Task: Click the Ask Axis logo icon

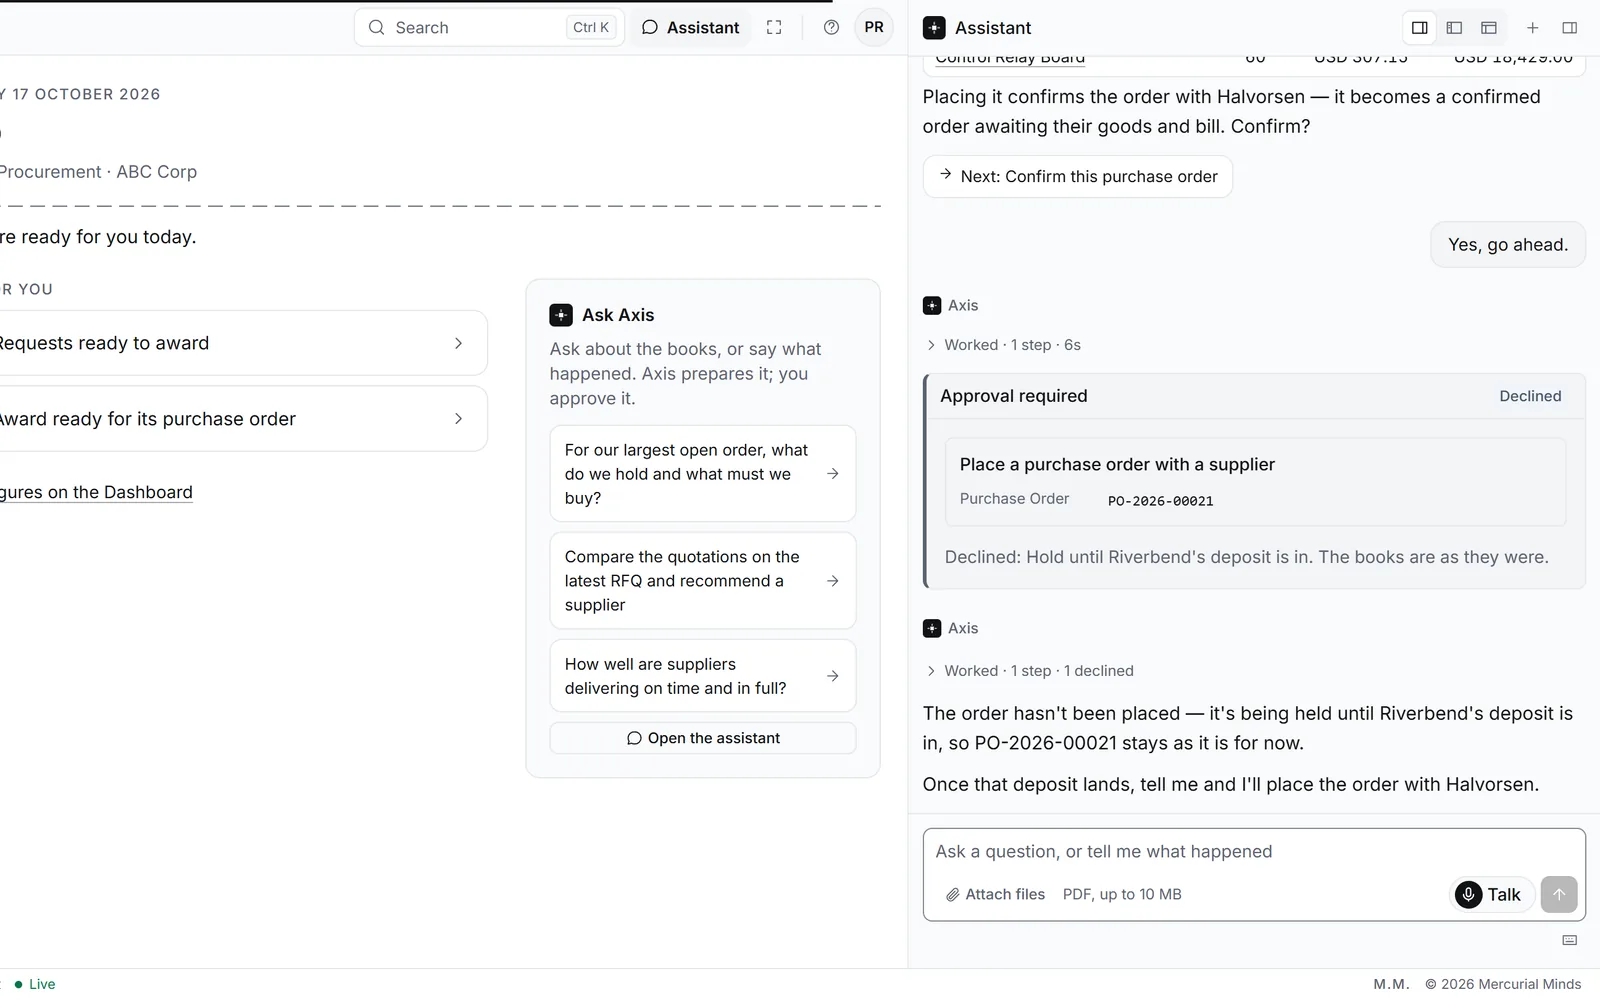Action: [x=561, y=315]
